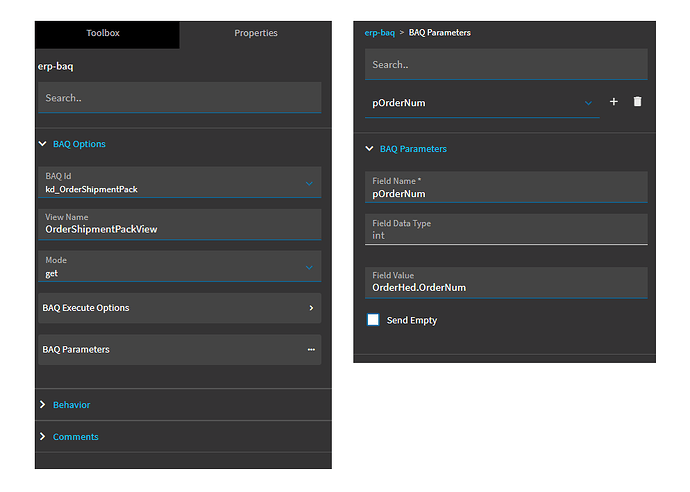690x492 pixels.
Task: Expand the Comments section
Action: (x=43, y=436)
